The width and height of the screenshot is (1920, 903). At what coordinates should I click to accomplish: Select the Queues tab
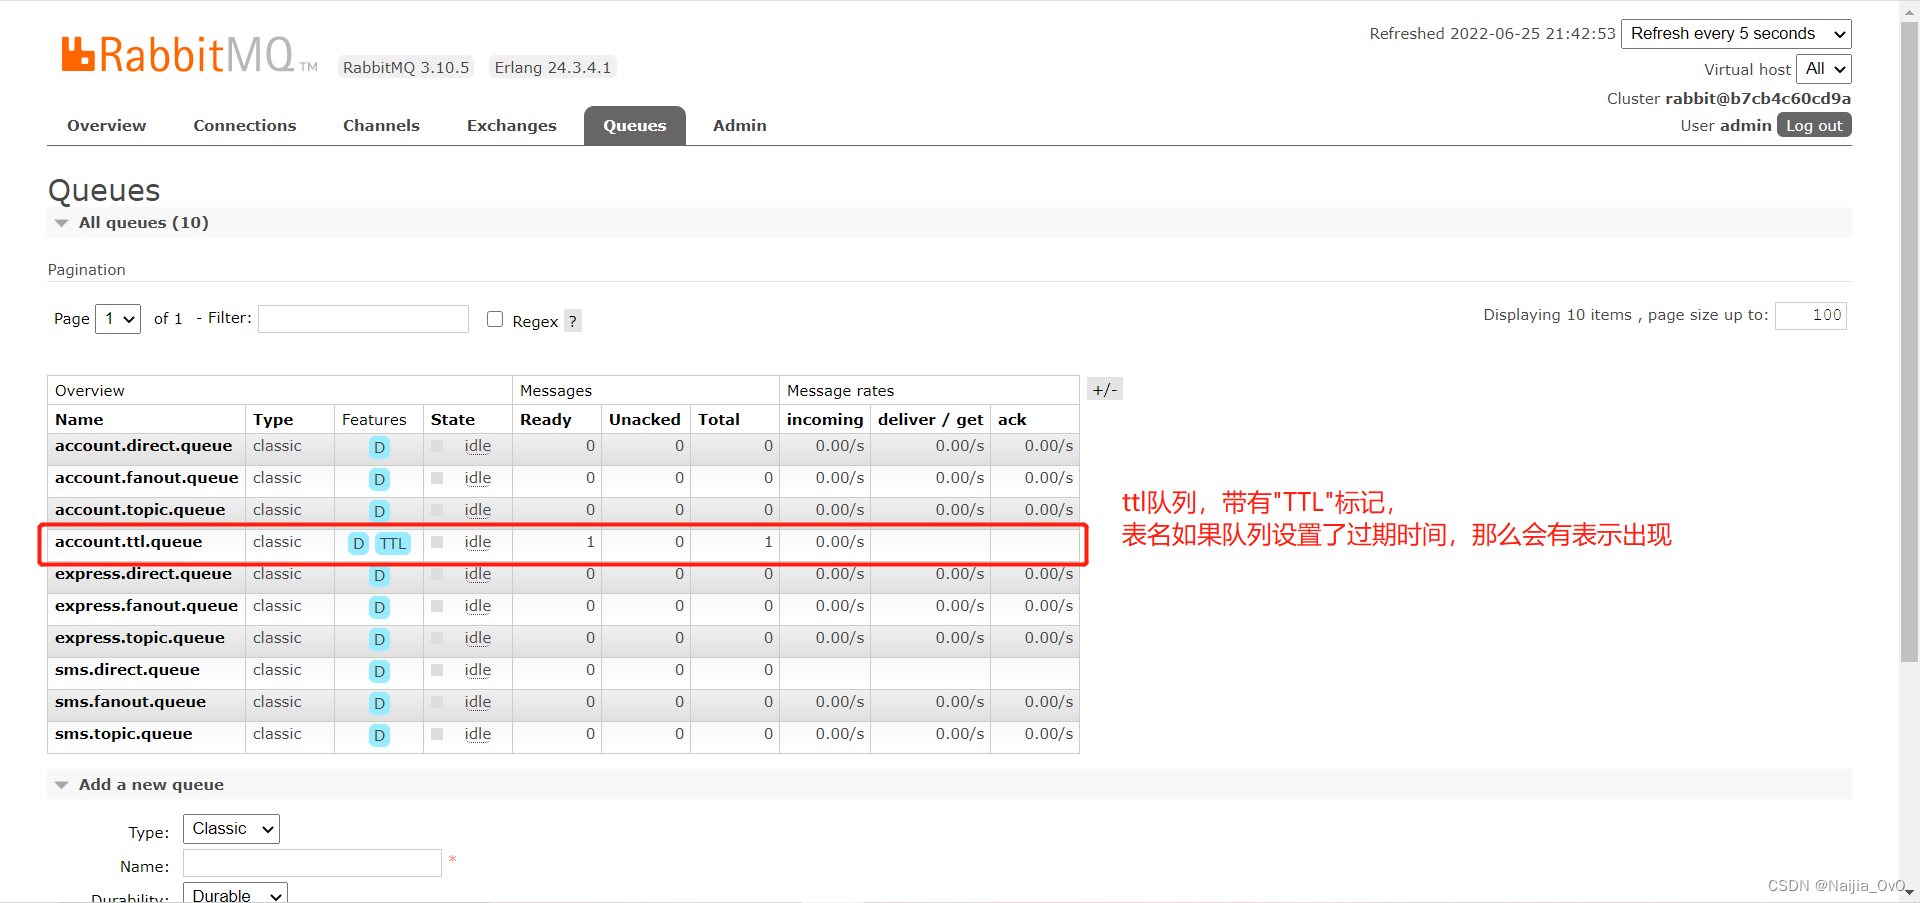[x=634, y=126]
